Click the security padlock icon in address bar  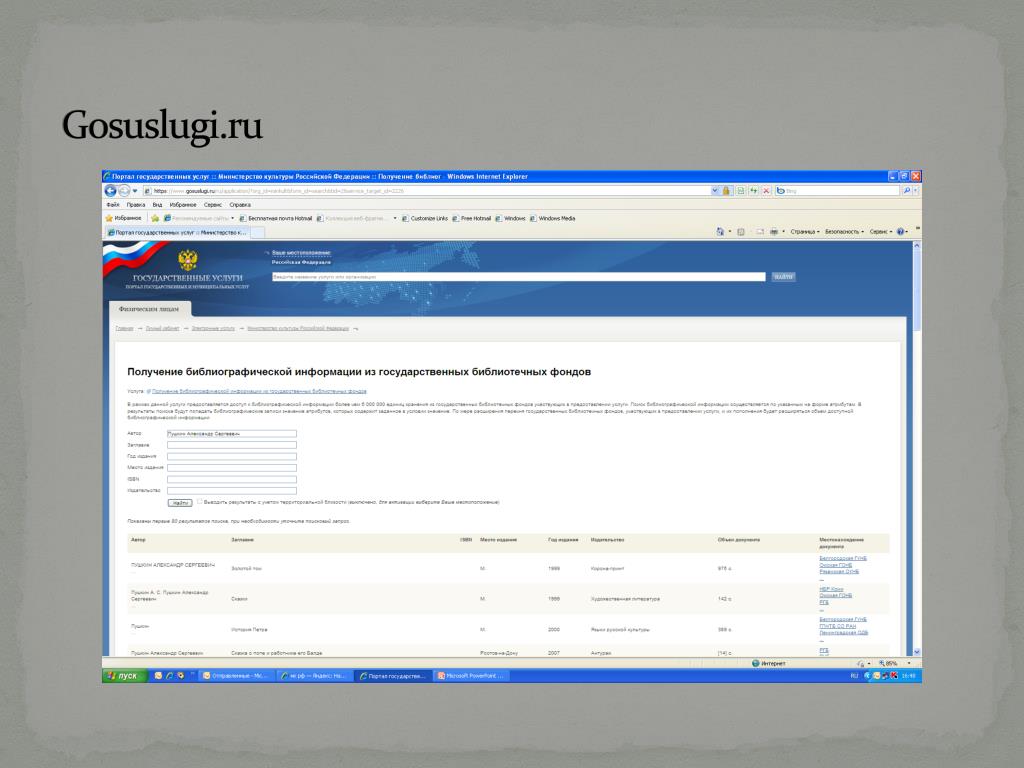(726, 191)
